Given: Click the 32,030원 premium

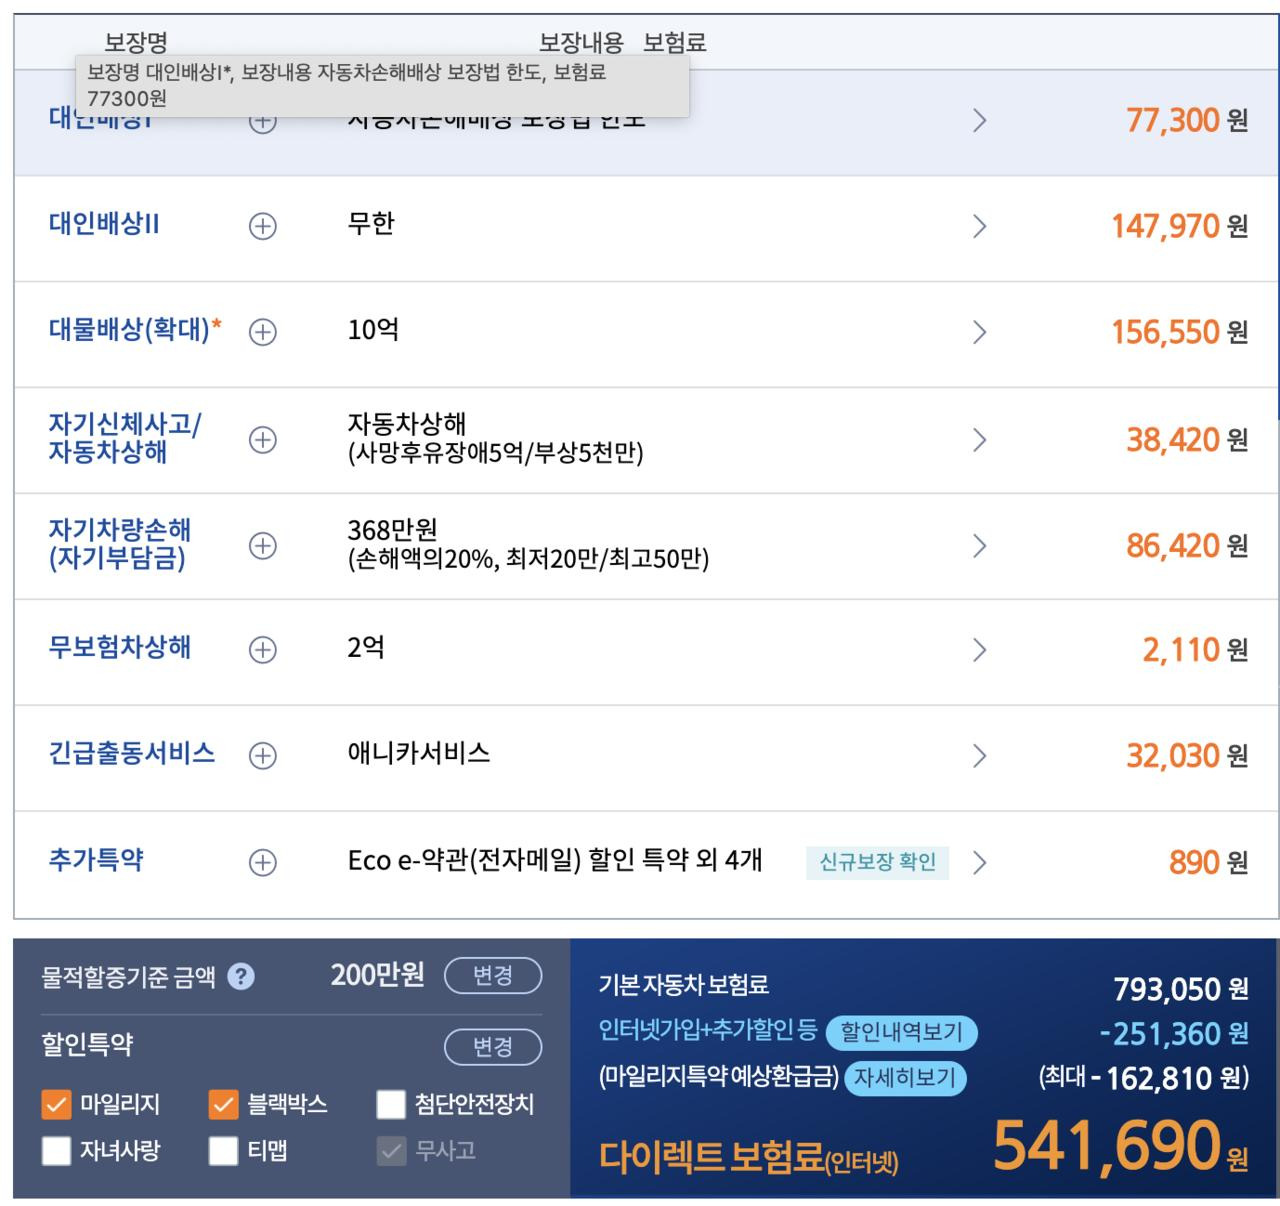Looking at the screenshot, I should coord(1187,756).
